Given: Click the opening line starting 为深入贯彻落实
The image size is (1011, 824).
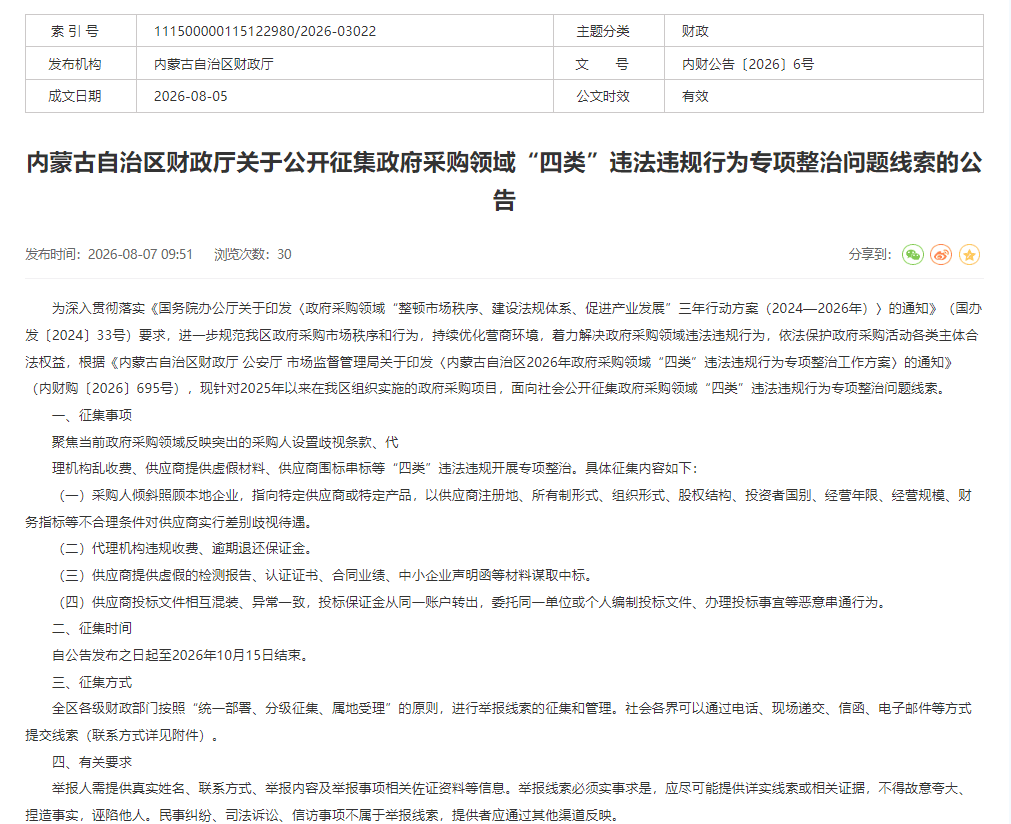Looking at the screenshot, I should pos(517,308).
